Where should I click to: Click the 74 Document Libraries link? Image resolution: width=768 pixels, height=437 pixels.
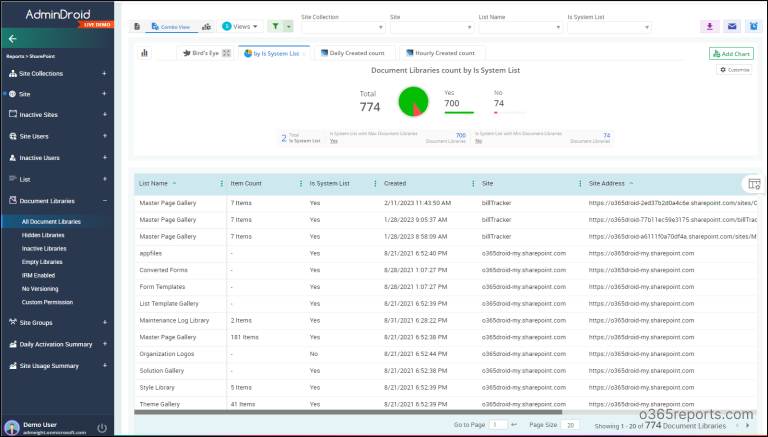[606, 135]
